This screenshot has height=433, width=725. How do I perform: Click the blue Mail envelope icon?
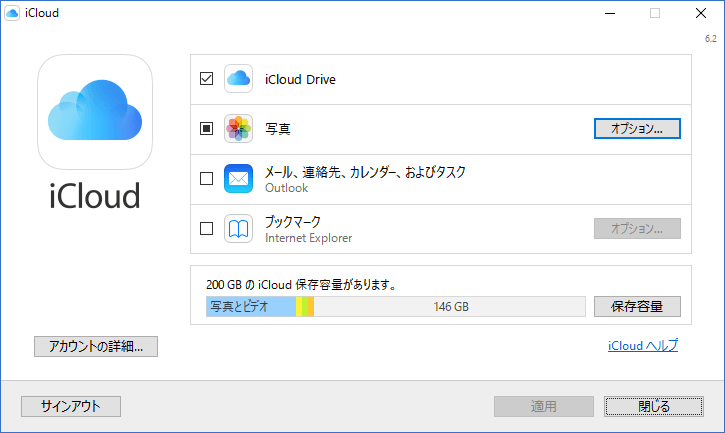(238, 179)
